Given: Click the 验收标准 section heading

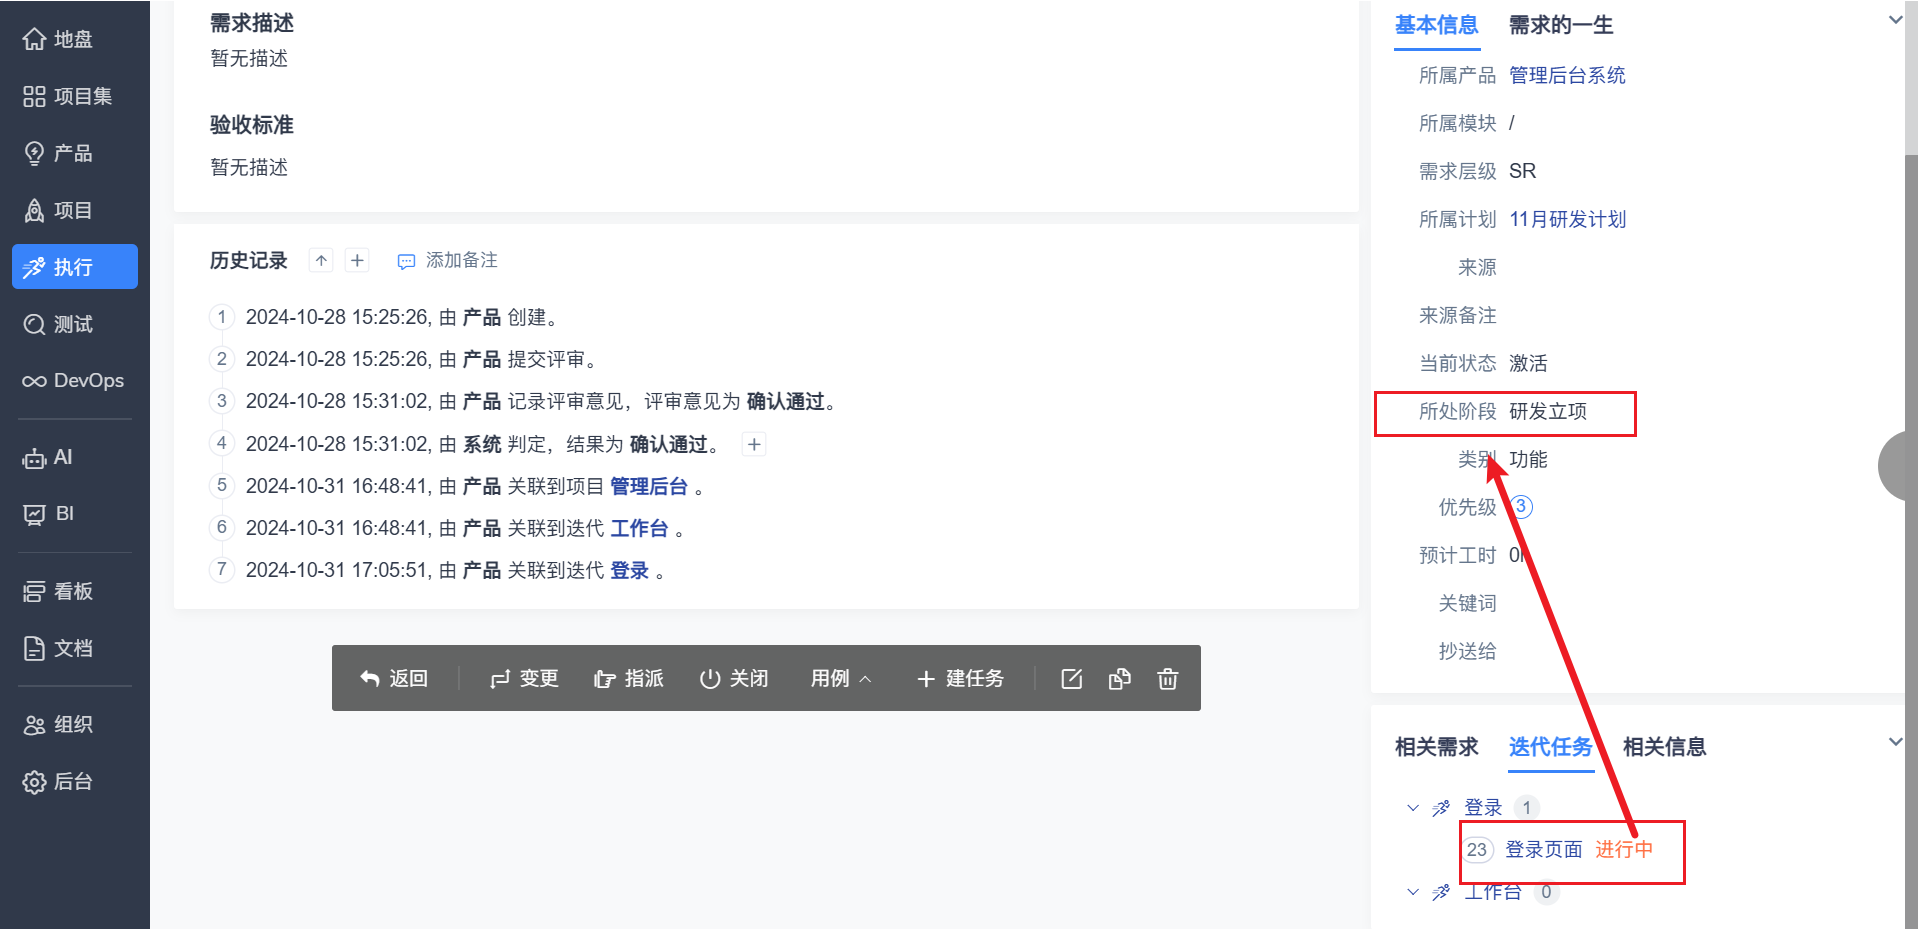Looking at the screenshot, I should [x=252, y=125].
